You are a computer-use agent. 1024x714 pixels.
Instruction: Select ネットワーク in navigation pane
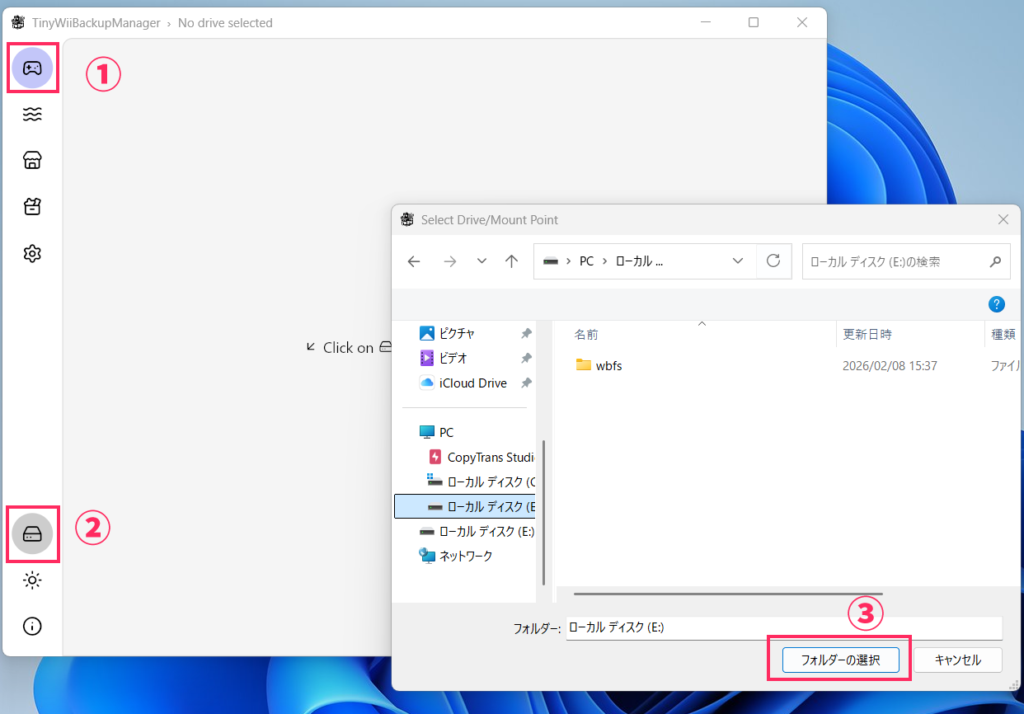[465, 556]
